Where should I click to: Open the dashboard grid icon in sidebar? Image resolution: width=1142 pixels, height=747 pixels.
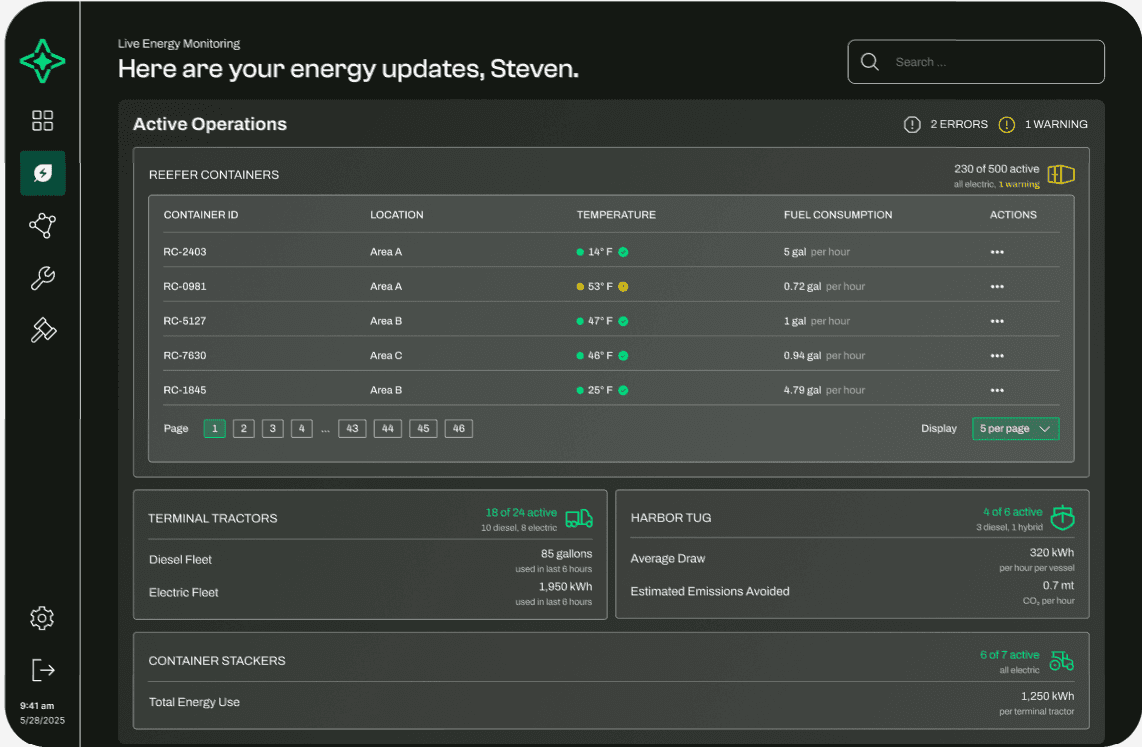pyautogui.click(x=42, y=120)
